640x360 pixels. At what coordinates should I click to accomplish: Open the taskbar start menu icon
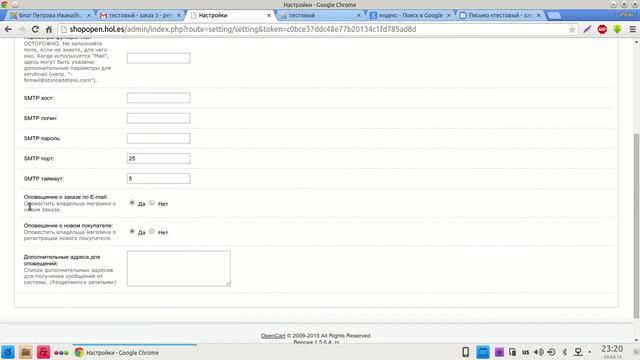point(8,352)
